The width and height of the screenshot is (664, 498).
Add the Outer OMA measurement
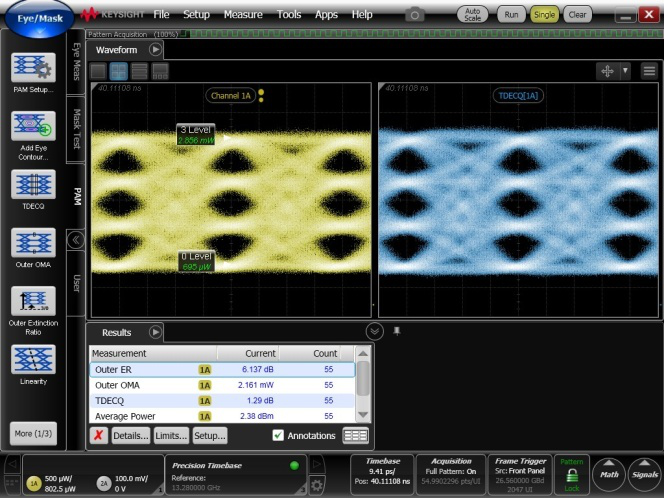point(32,244)
